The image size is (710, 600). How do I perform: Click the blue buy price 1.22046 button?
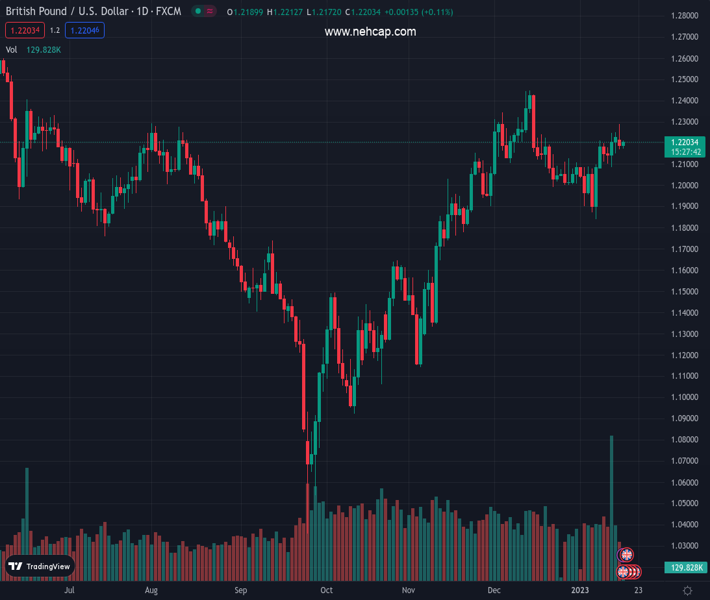tap(85, 31)
